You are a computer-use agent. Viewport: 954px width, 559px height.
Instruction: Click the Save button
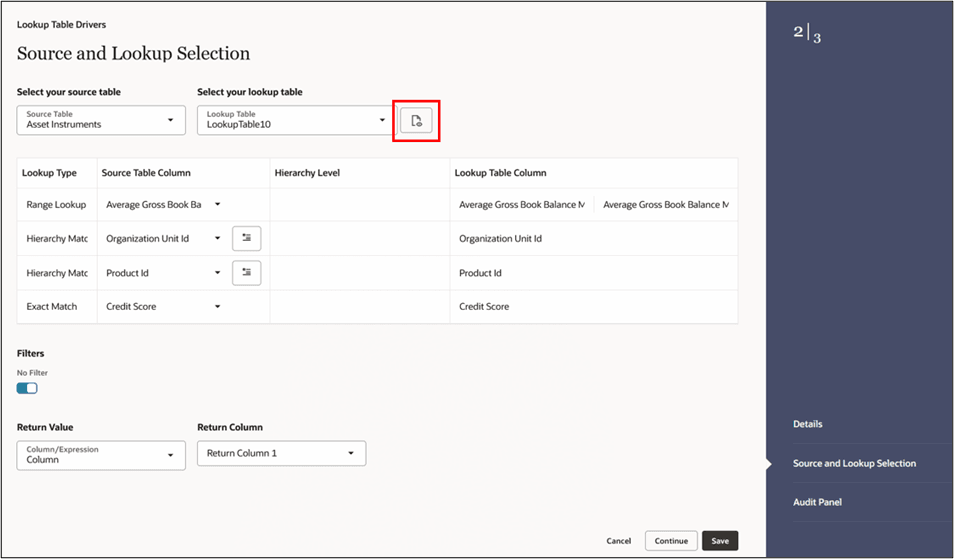720,541
